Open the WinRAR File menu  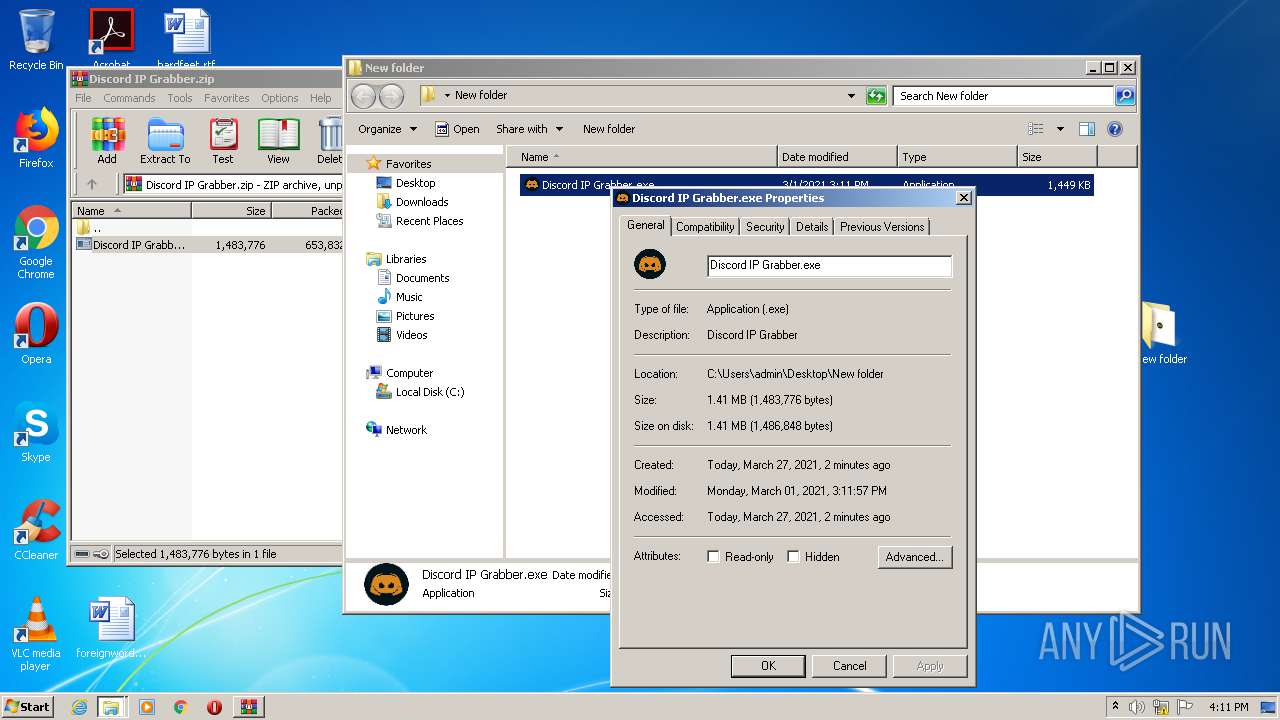coord(83,98)
